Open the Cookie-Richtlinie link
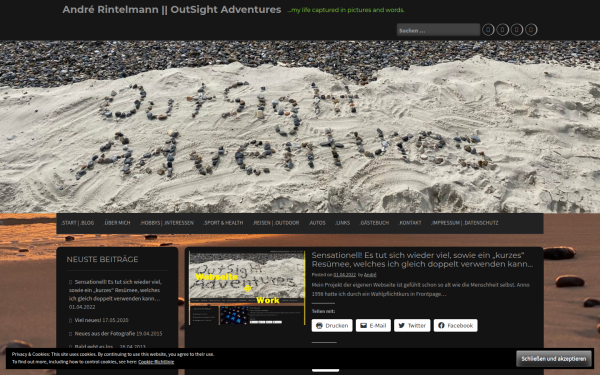The width and height of the screenshot is (600, 375). [156, 362]
